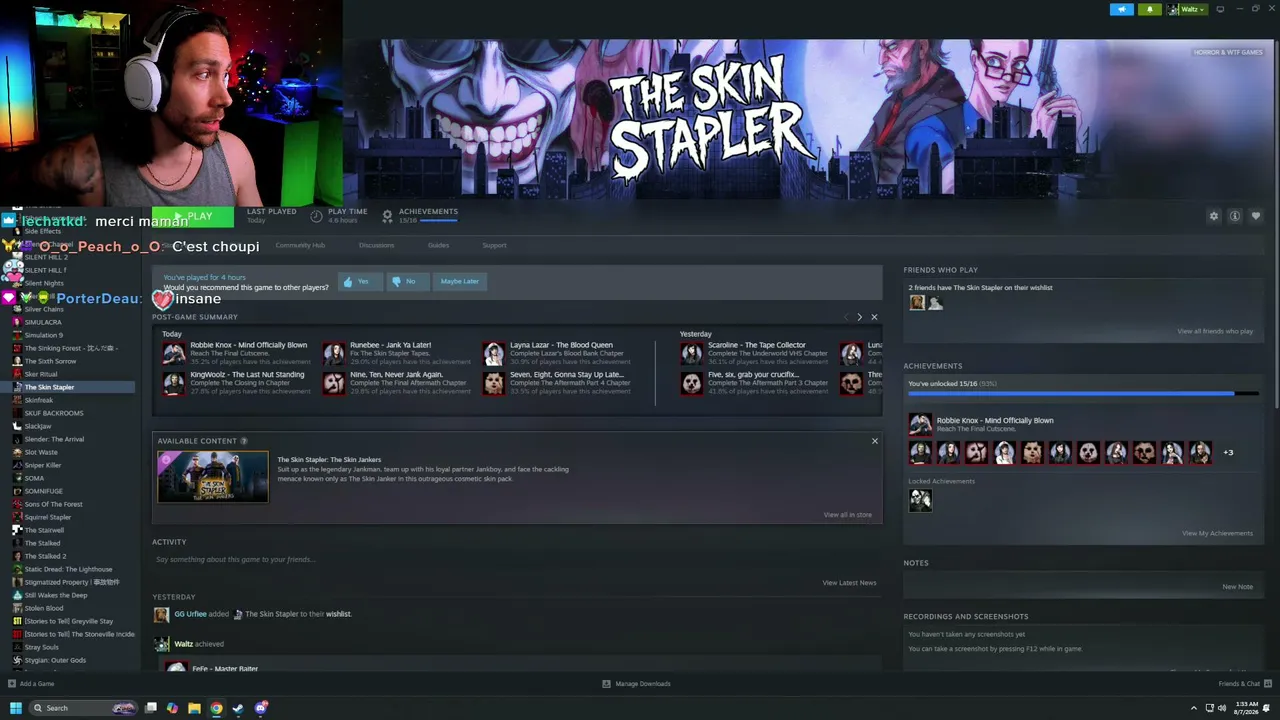Open Scaroline Tape Collector achievement icon
This screenshot has width=1280, height=720.
click(692, 353)
